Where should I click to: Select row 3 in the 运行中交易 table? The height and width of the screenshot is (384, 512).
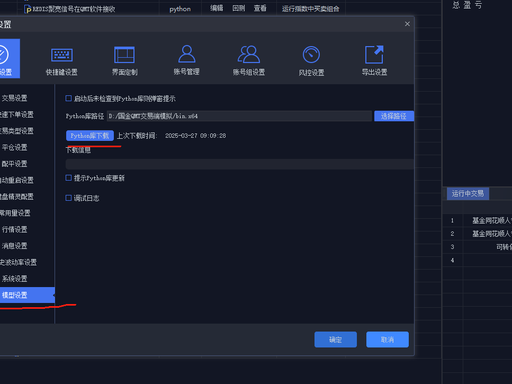477,247
